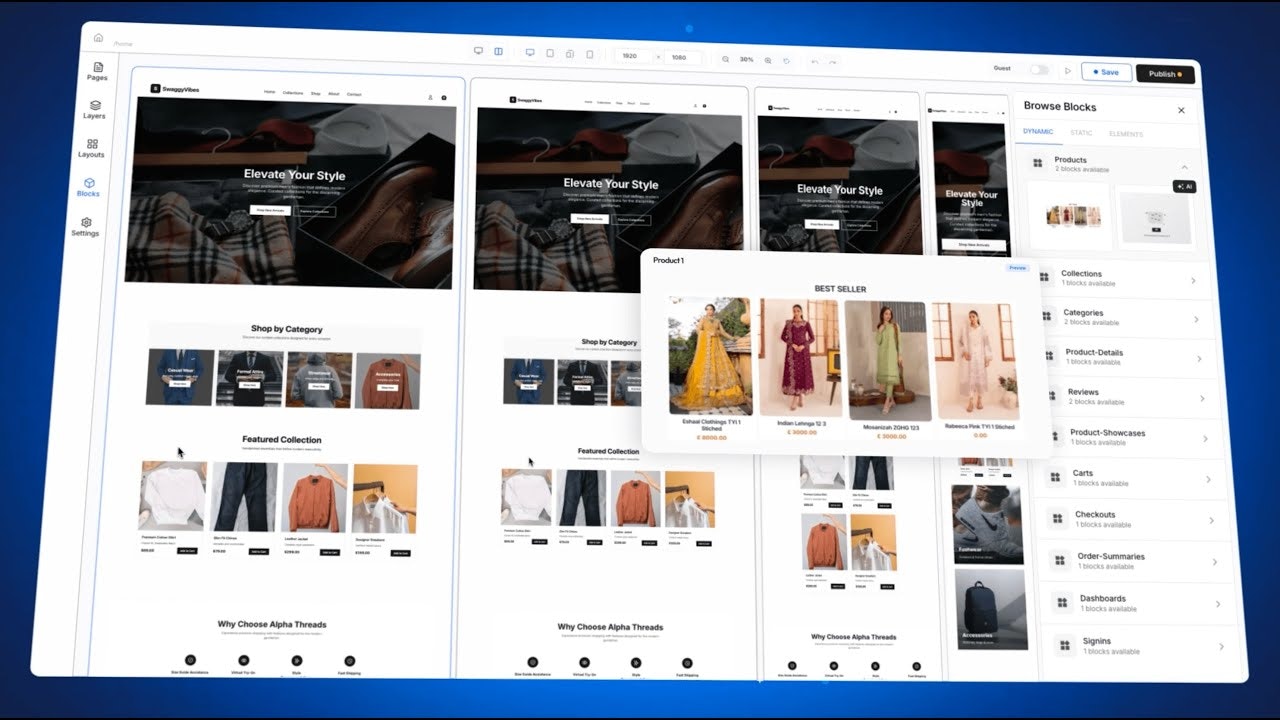Zoom in on the canvas
Viewport: 1280px width, 720px height.
pyautogui.click(x=767, y=60)
